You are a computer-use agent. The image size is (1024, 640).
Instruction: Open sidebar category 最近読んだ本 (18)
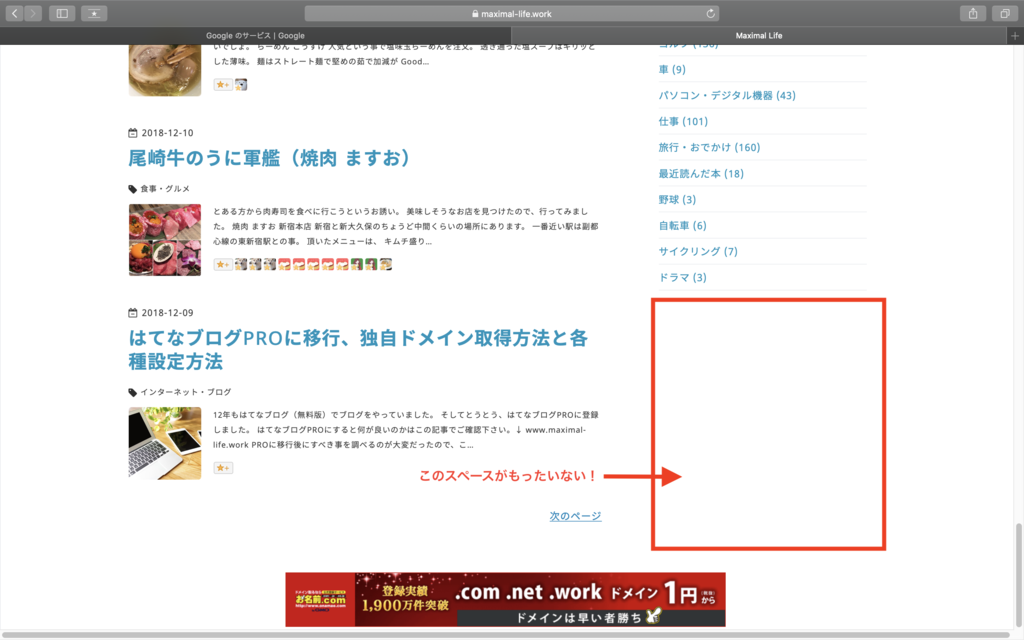tap(701, 174)
